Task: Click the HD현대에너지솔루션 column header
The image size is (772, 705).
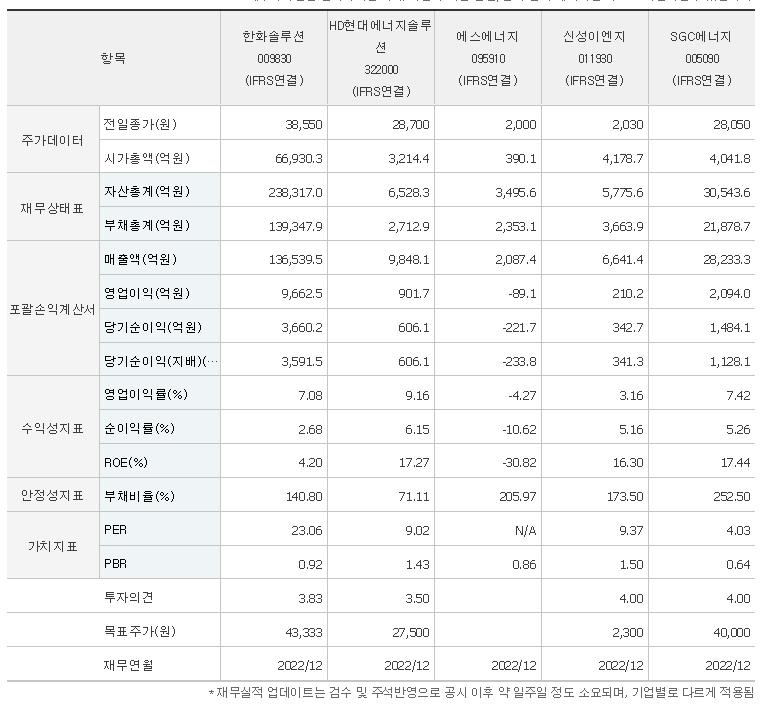Action: (x=381, y=58)
